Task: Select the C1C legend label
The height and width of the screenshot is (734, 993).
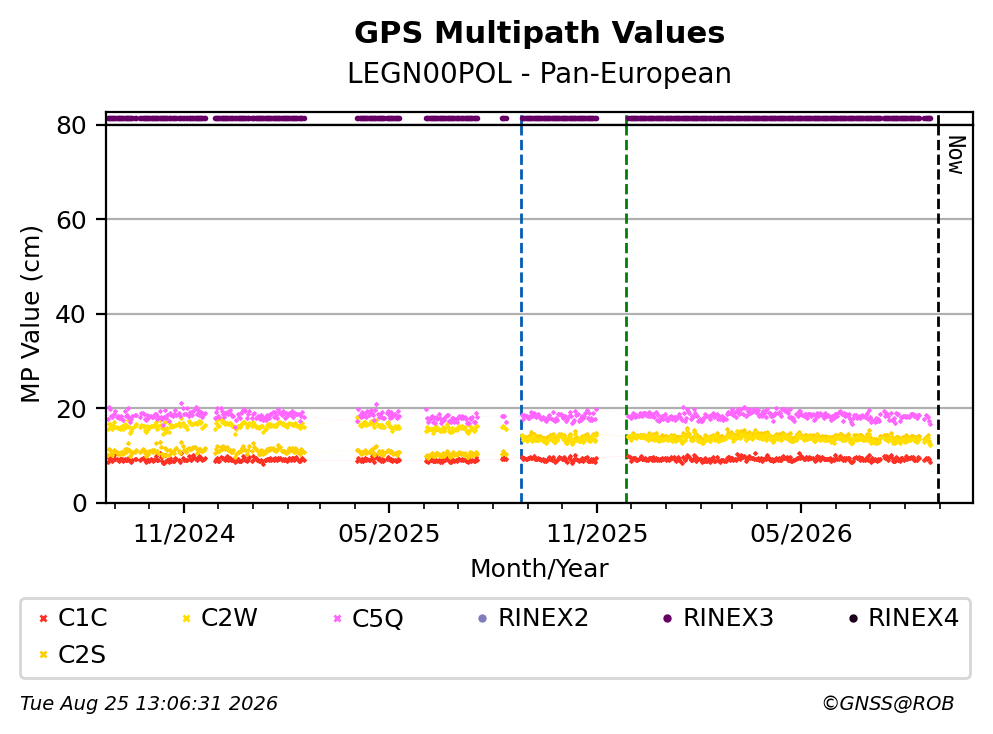Action: click(x=82, y=618)
